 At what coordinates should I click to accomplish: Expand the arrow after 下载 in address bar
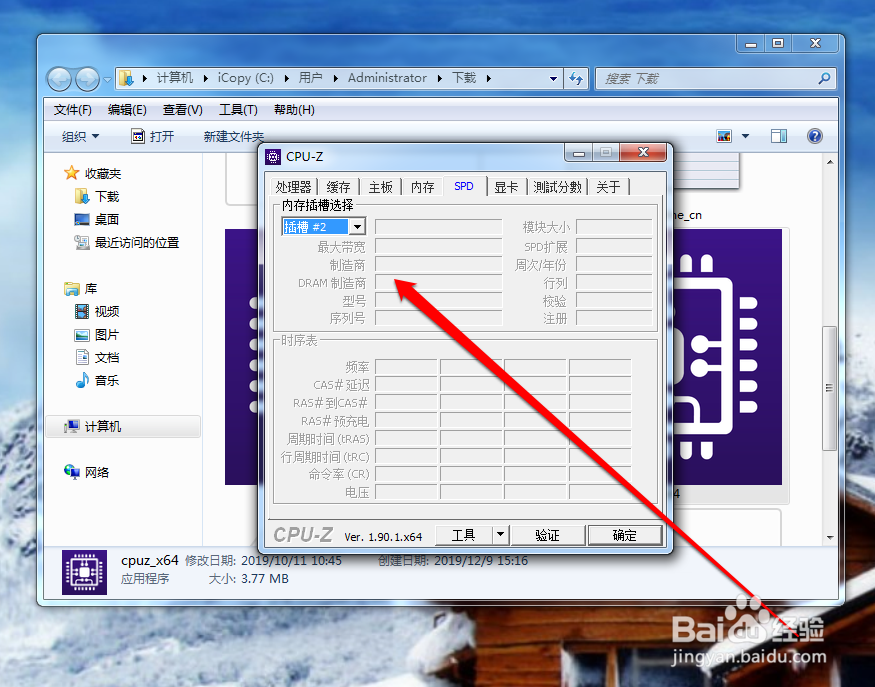click(488, 79)
